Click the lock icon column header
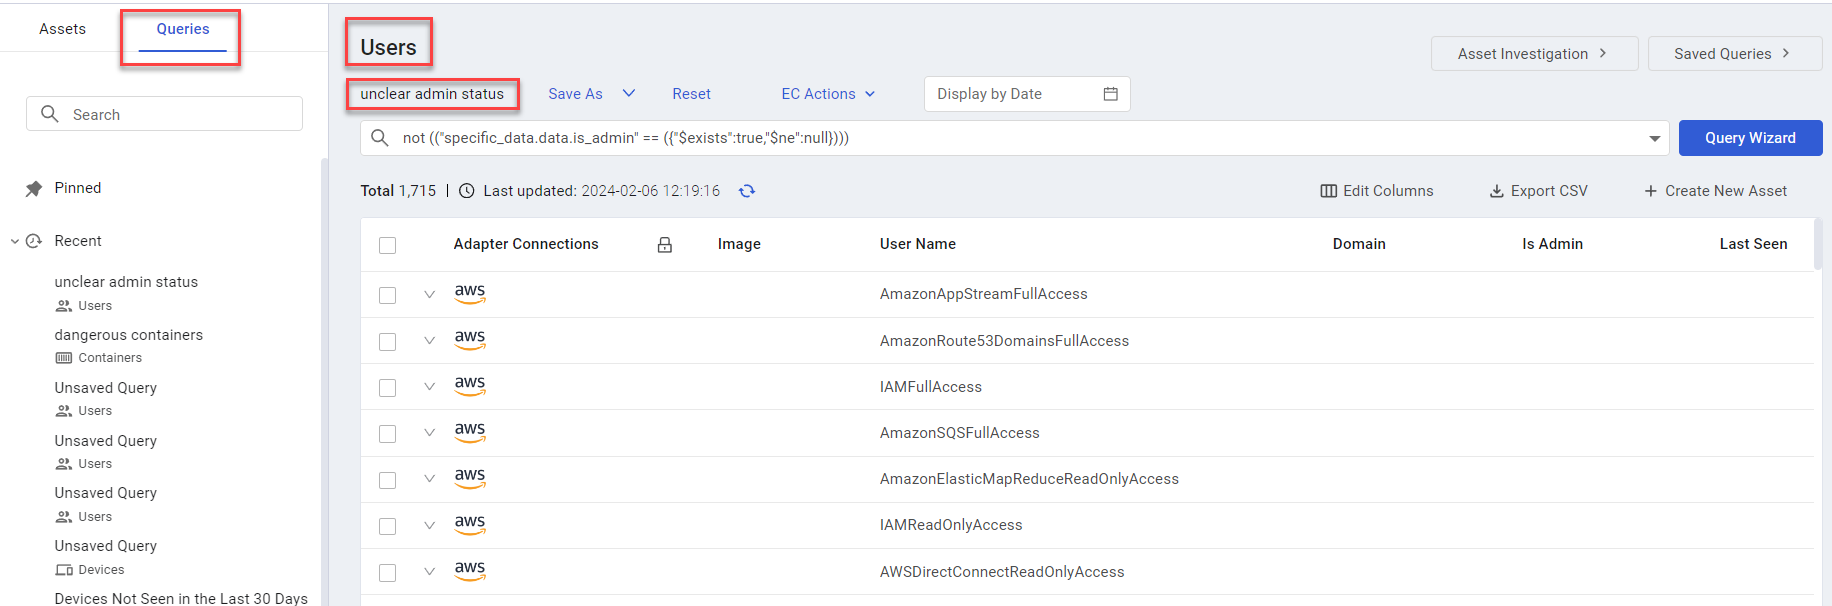The image size is (1832, 606). [665, 244]
